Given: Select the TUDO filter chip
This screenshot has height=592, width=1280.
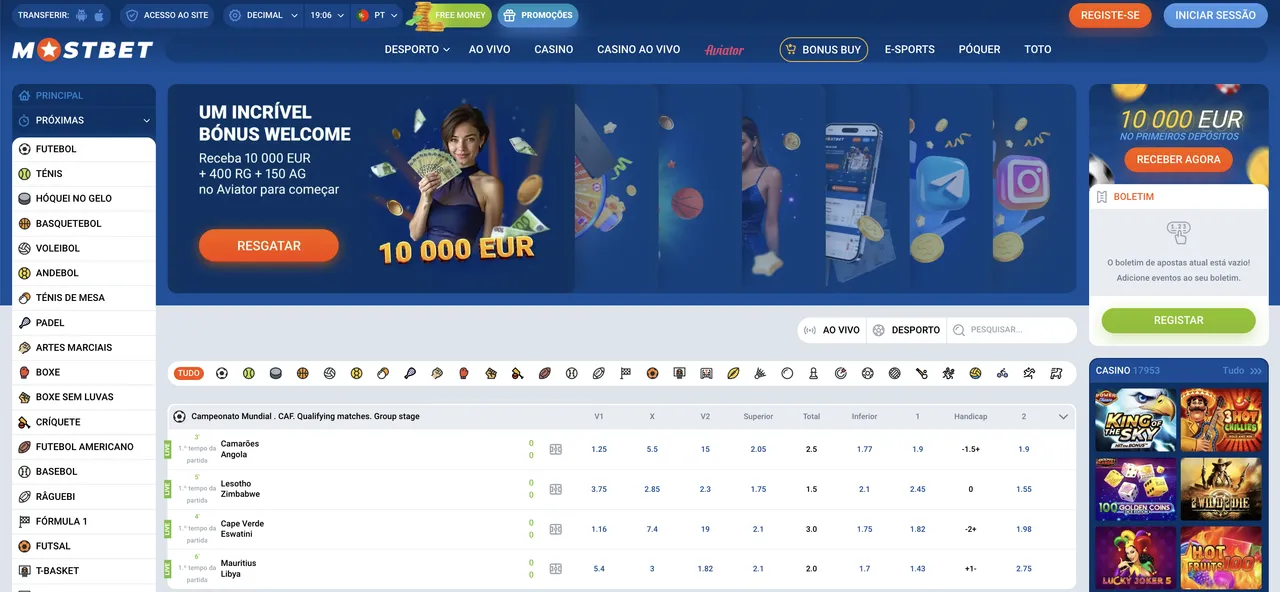Looking at the screenshot, I should click(x=188, y=373).
